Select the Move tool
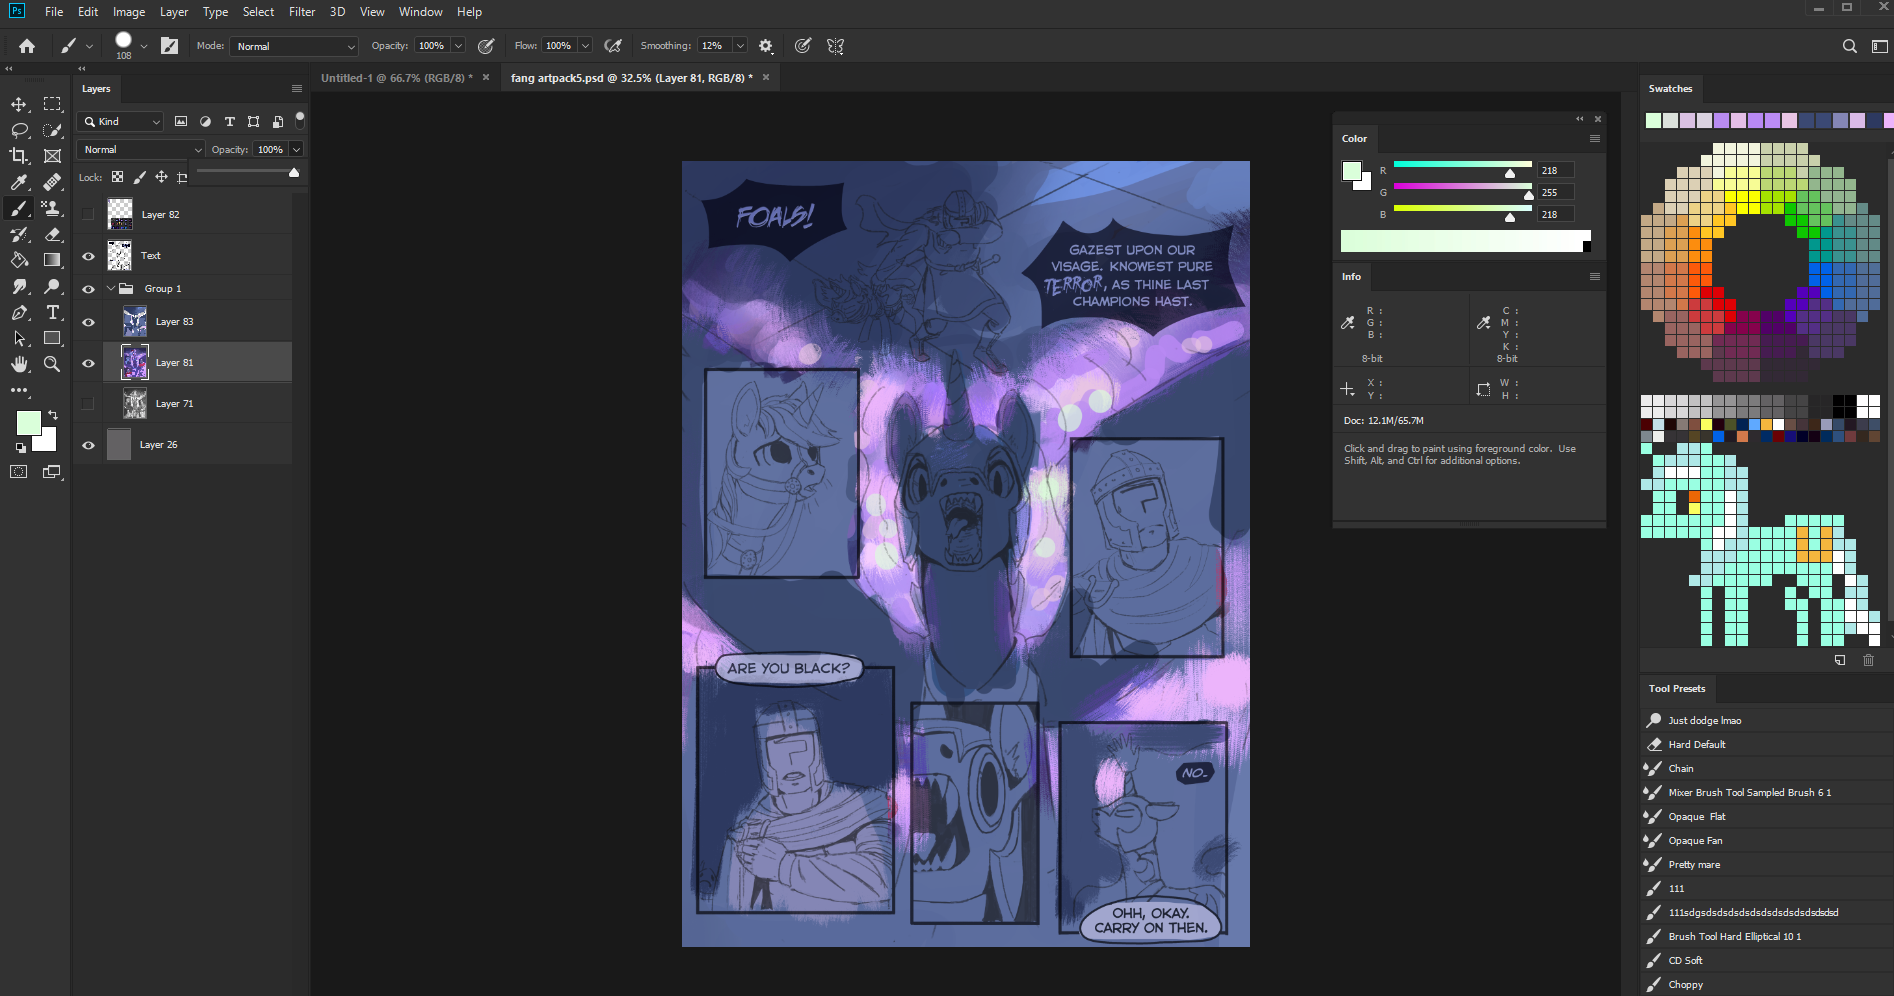This screenshot has width=1894, height=996. (x=19, y=104)
